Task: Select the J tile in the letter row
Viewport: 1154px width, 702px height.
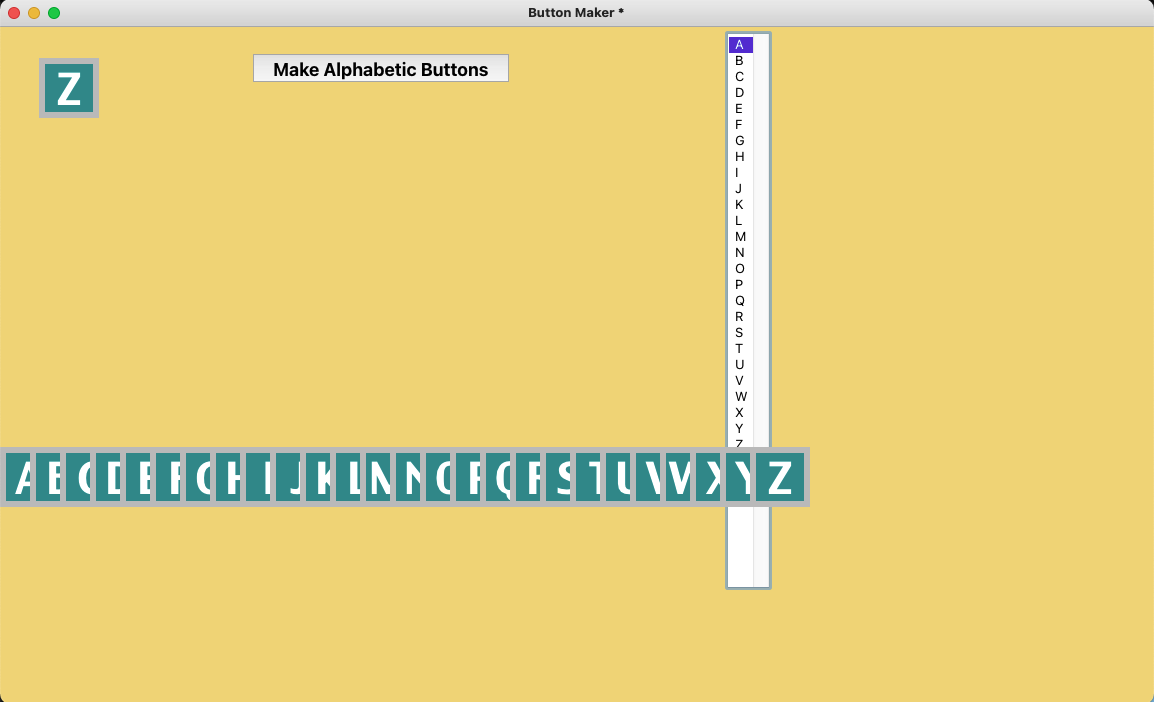Action: 288,477
